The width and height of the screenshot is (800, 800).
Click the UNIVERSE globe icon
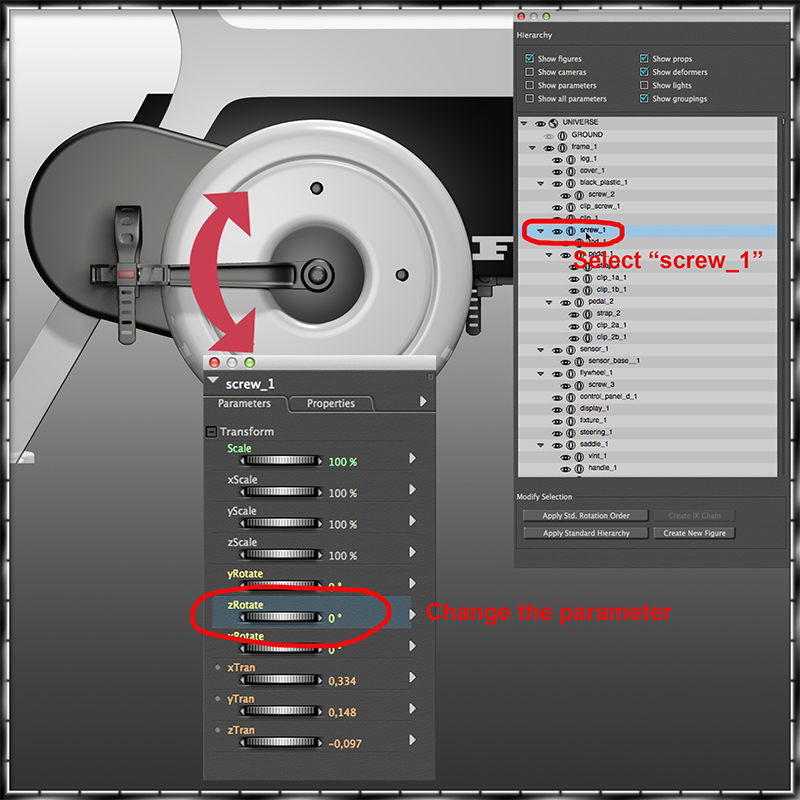pos(554,123)
